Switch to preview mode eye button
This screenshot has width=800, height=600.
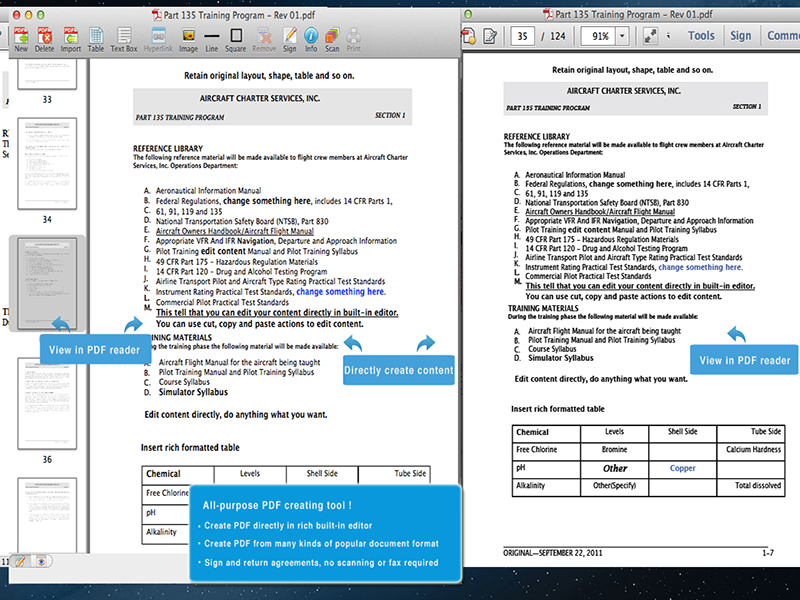coord(41,561)
